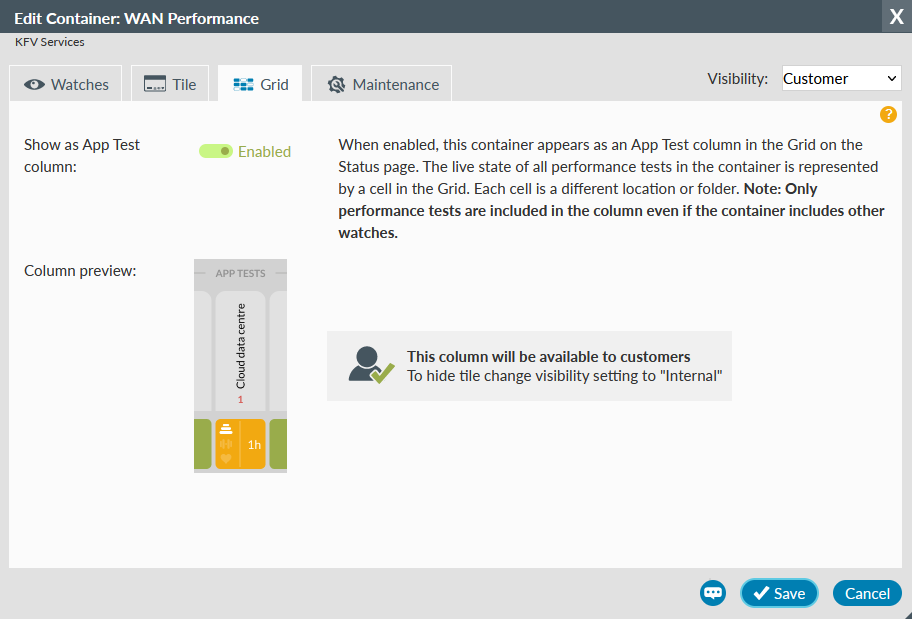The height and width of the screenshot is (619, 912).
Task: Click the Maintenance tab's gear icon
Action: tap(336, 85)
